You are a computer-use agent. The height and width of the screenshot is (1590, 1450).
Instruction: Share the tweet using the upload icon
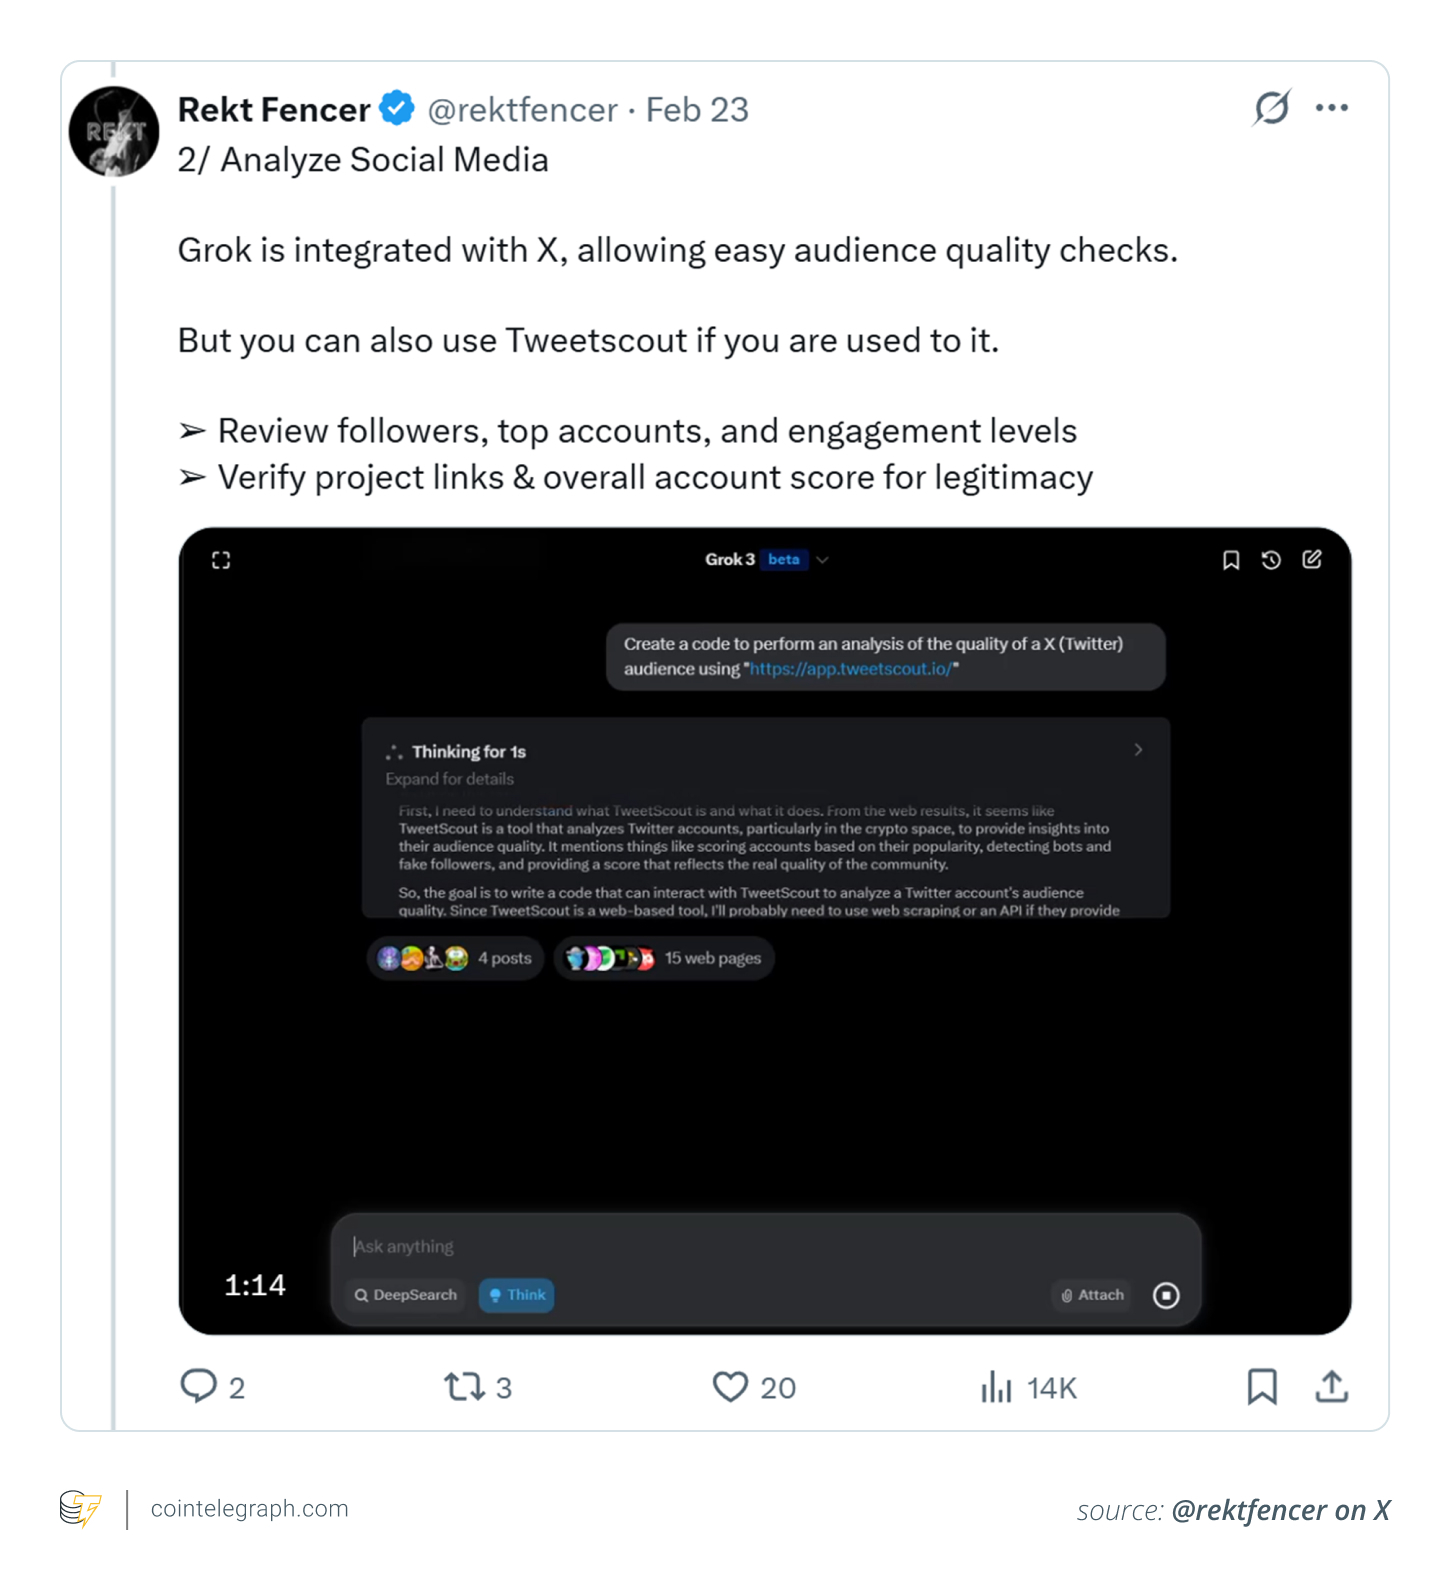(1331, 1386)
